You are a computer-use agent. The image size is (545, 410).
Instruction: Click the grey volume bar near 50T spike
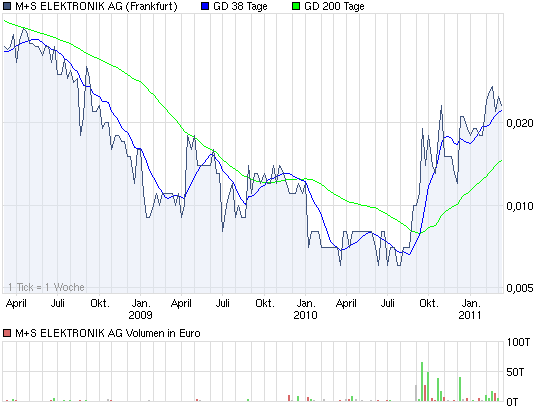(416, 393)
